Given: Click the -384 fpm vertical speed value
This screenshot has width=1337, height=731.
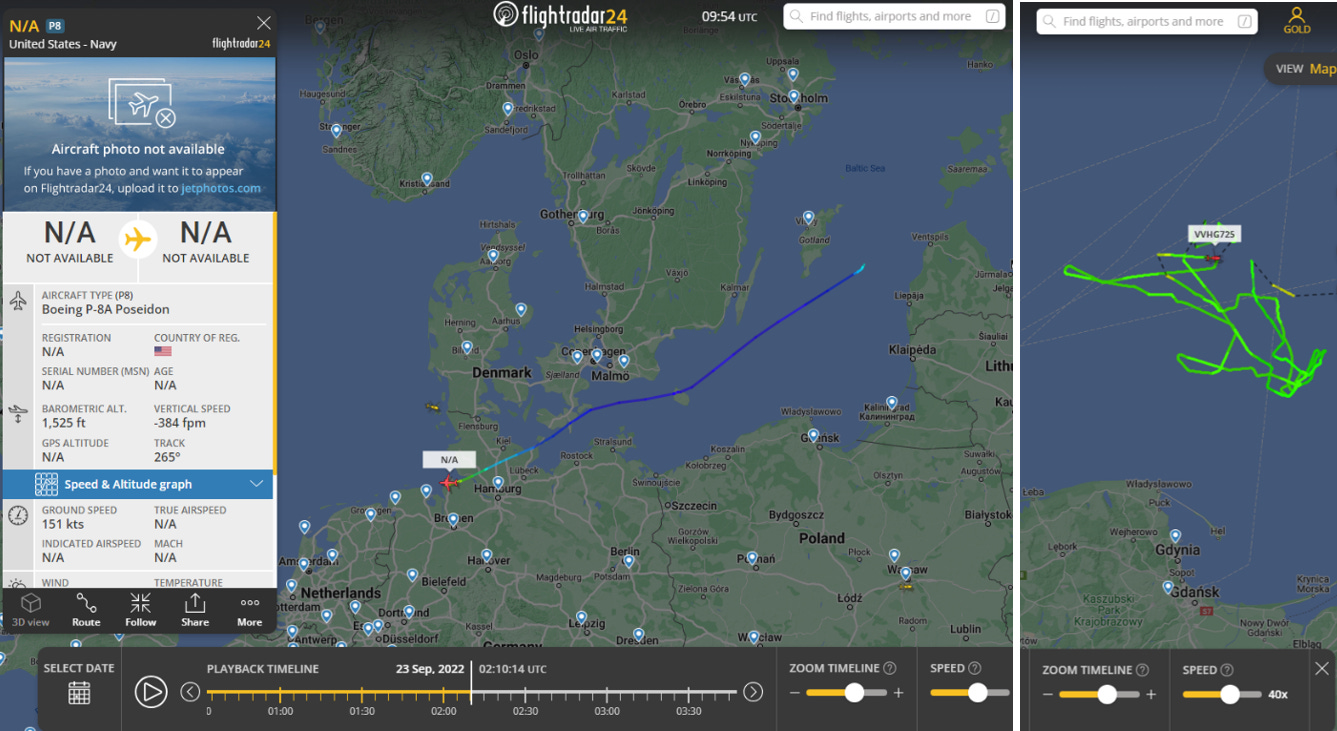Looking at the screenshot, I should [180, 423].
